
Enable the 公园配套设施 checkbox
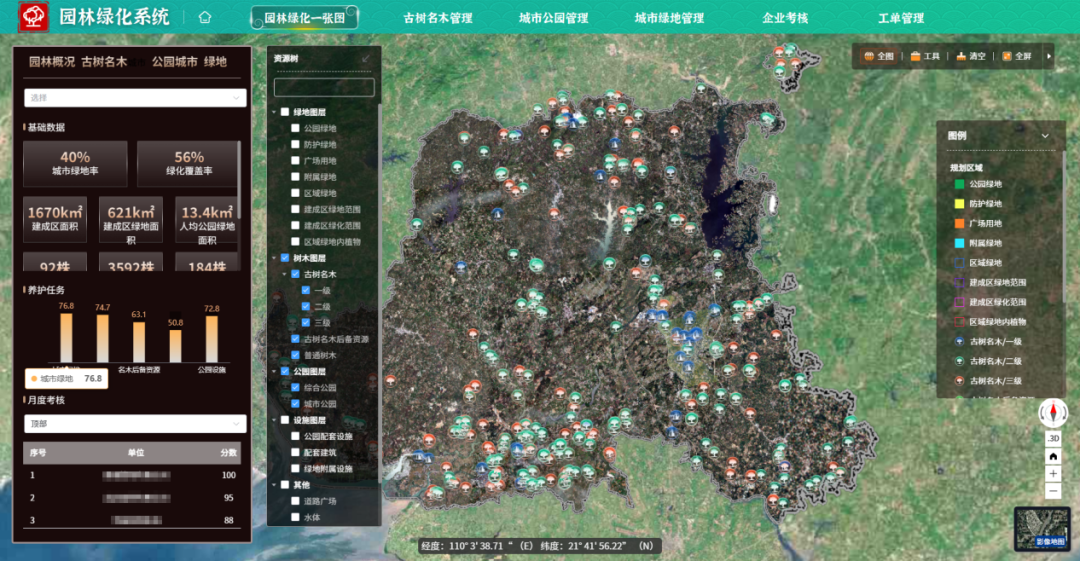(295, 436)
